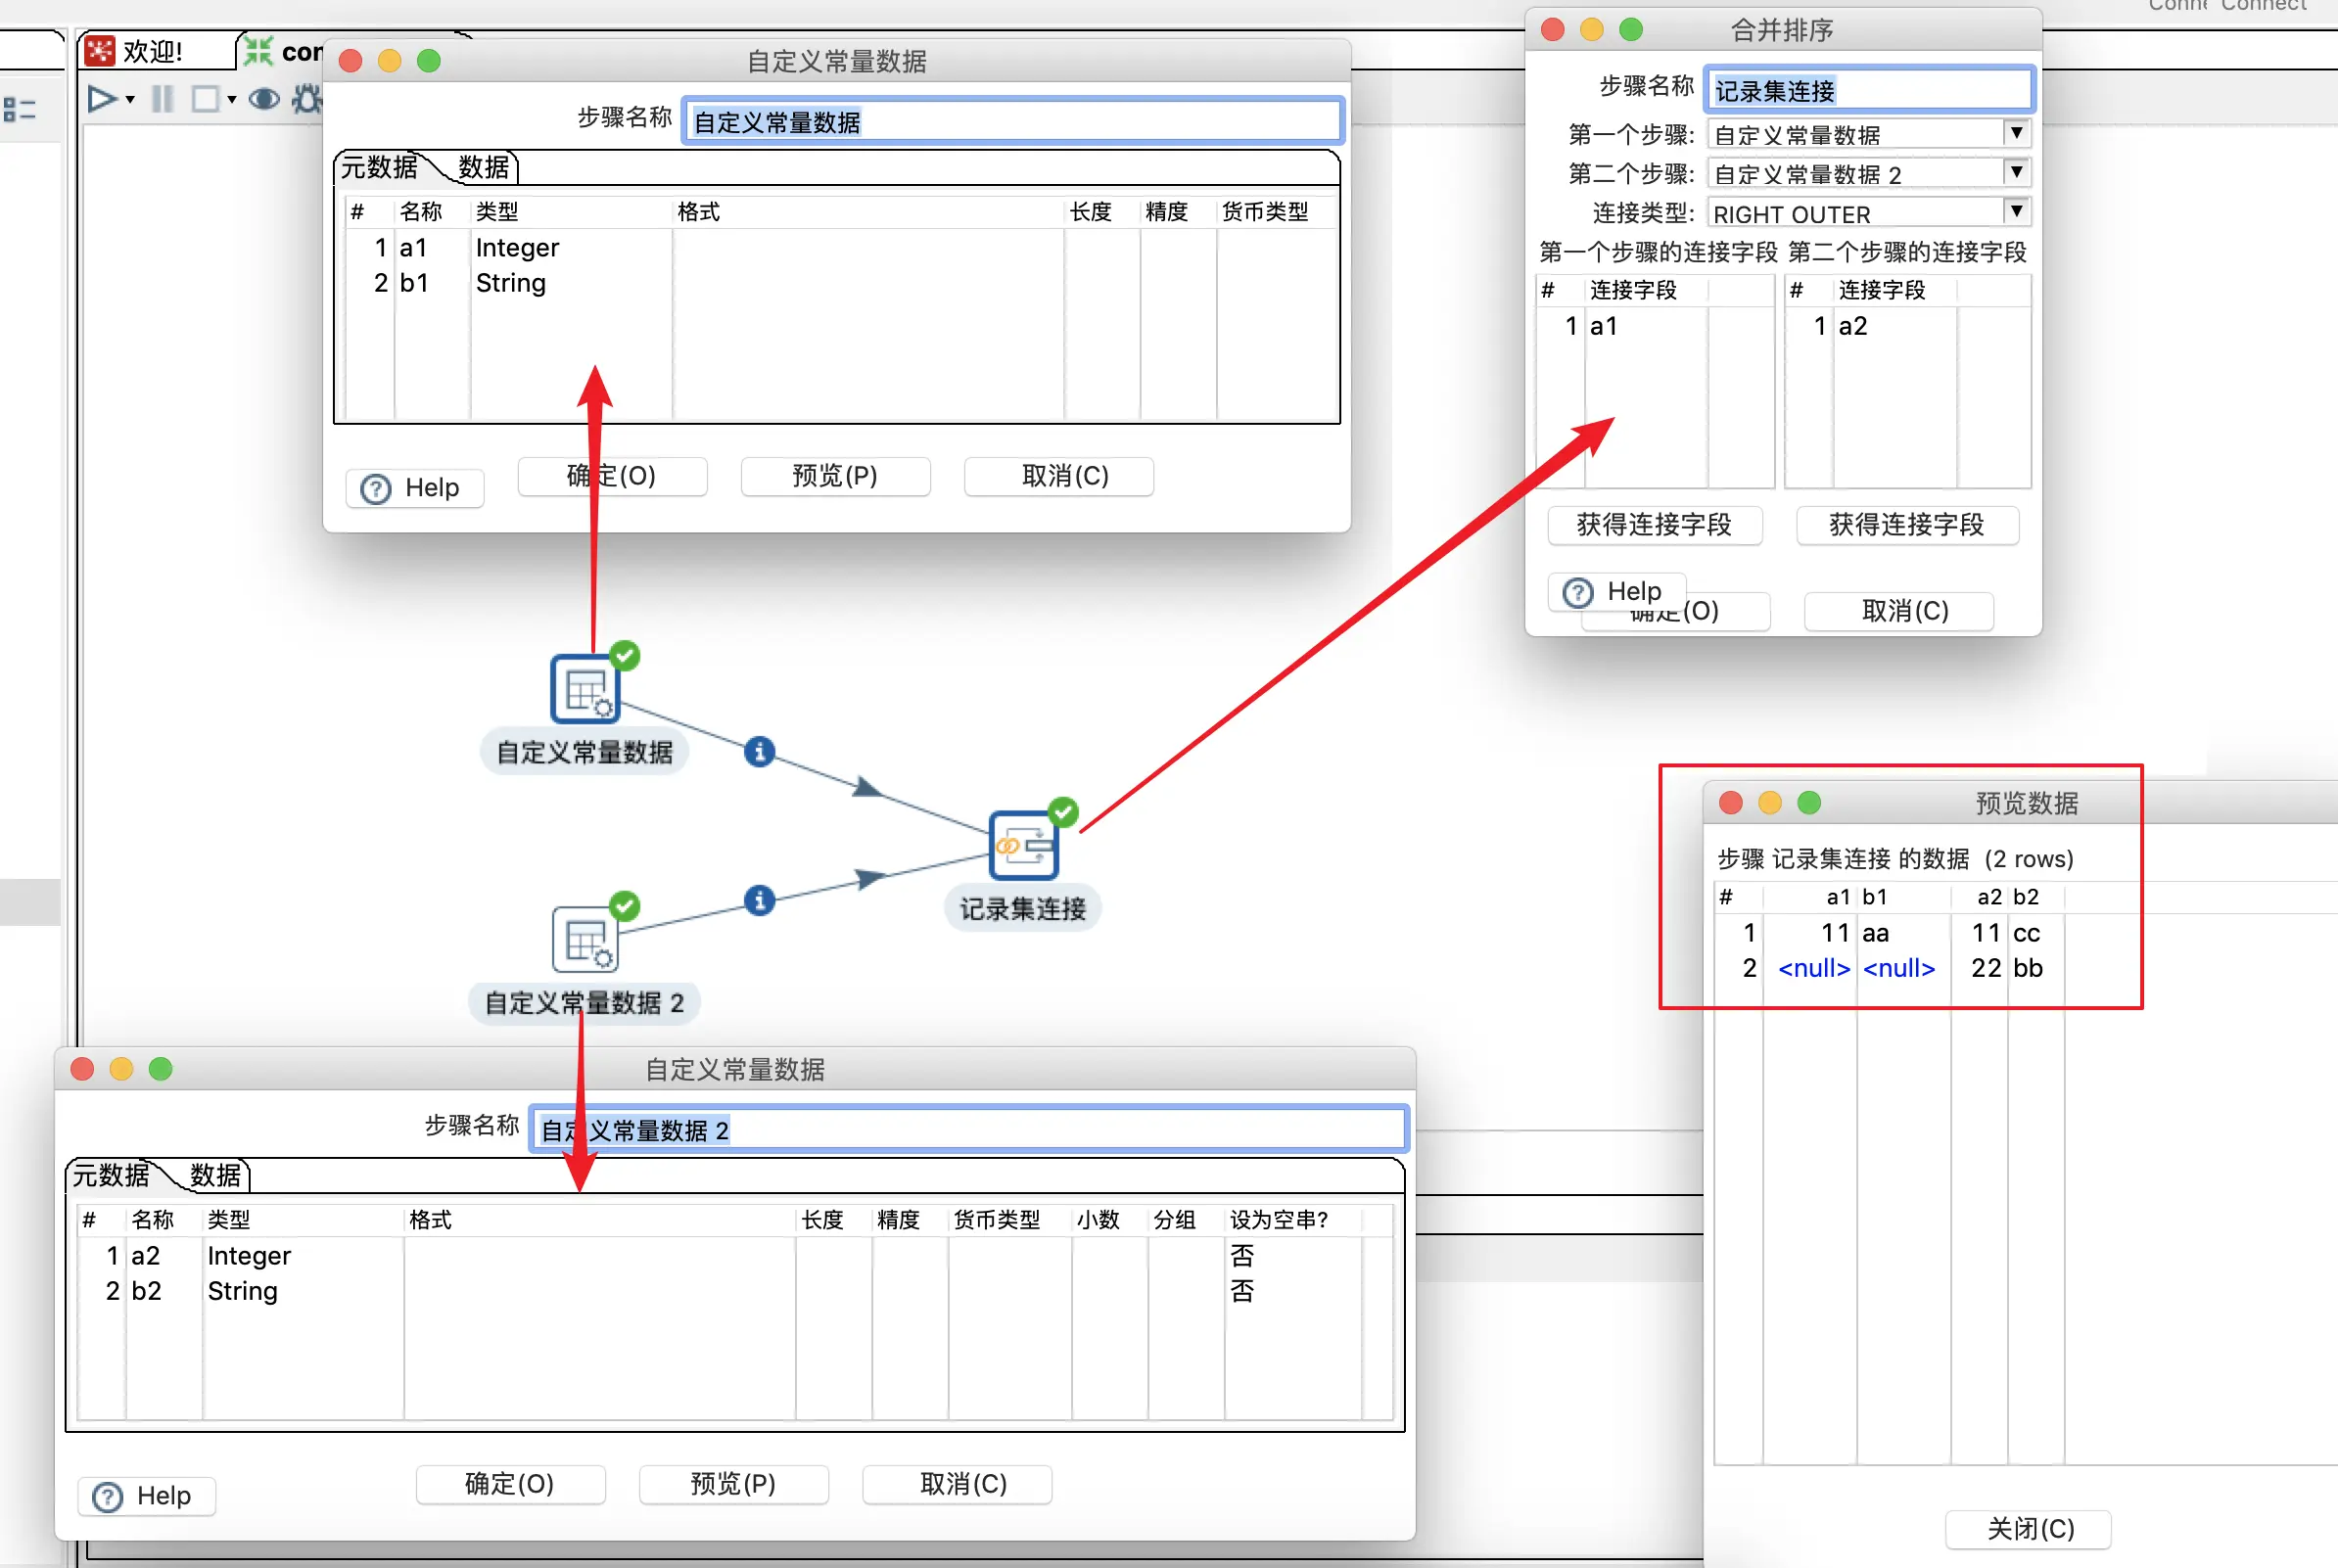Click 预览(P) button in bottom dialog

click(x=733, y=1484)
